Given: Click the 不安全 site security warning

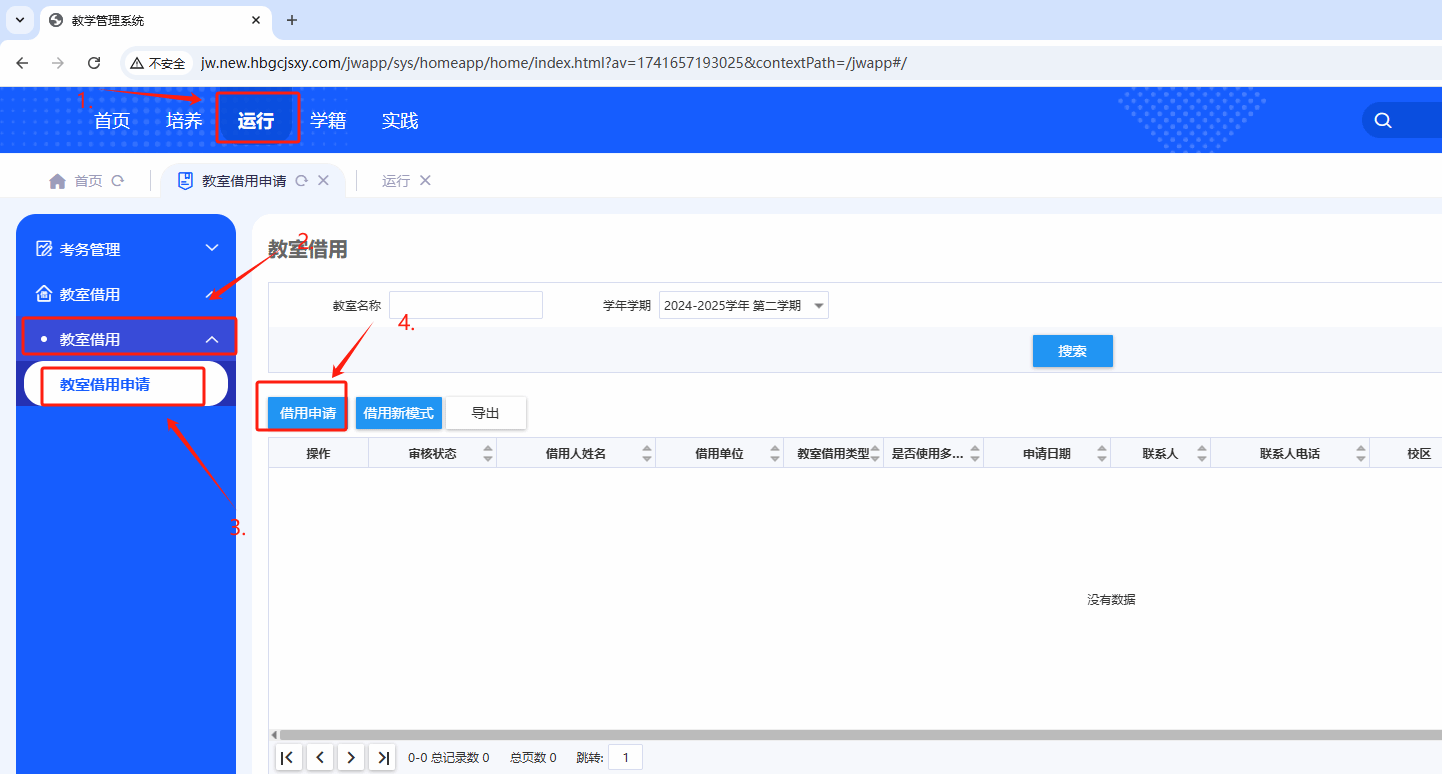Looking at the screenshot, I should [x=158, y=63].
